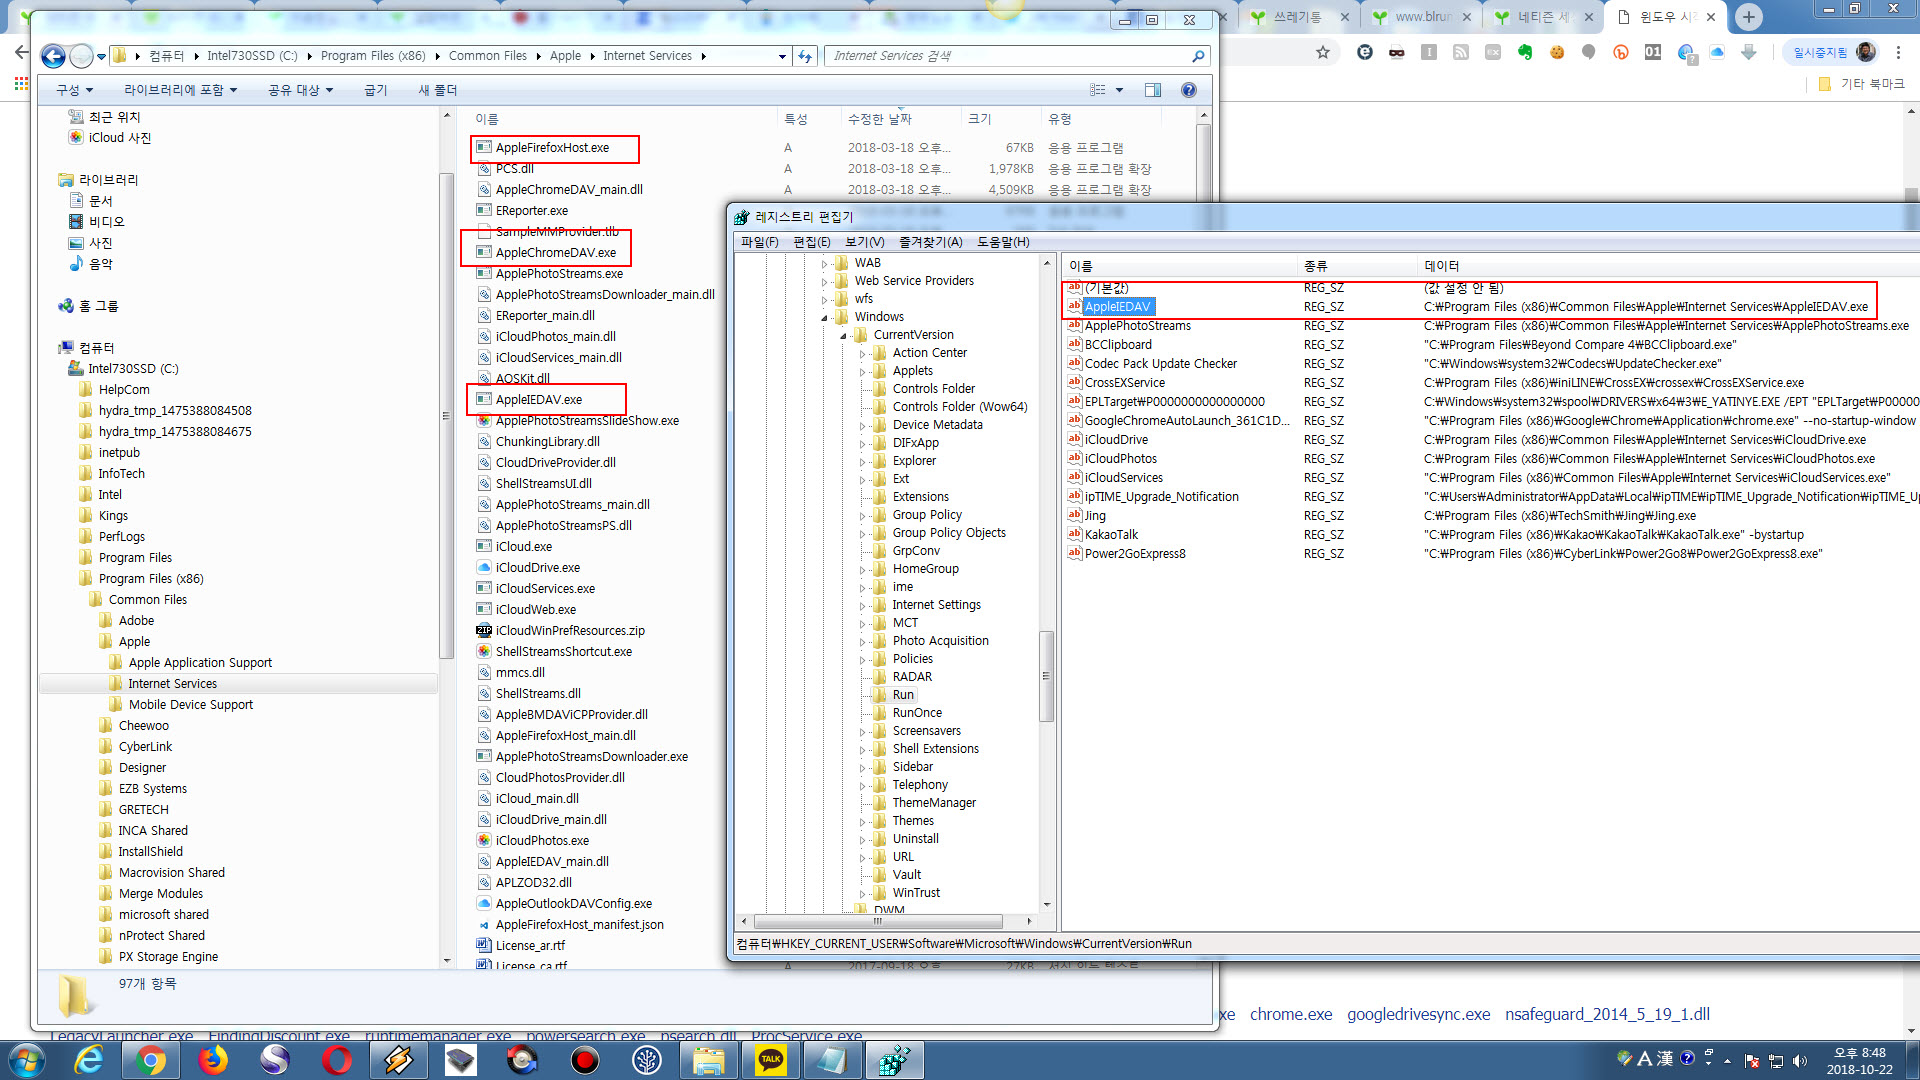The height and width of the screenshot is (1080, 1920).
Task: Open the 구성 dropdown in Explorer
Action: point(75,90)
